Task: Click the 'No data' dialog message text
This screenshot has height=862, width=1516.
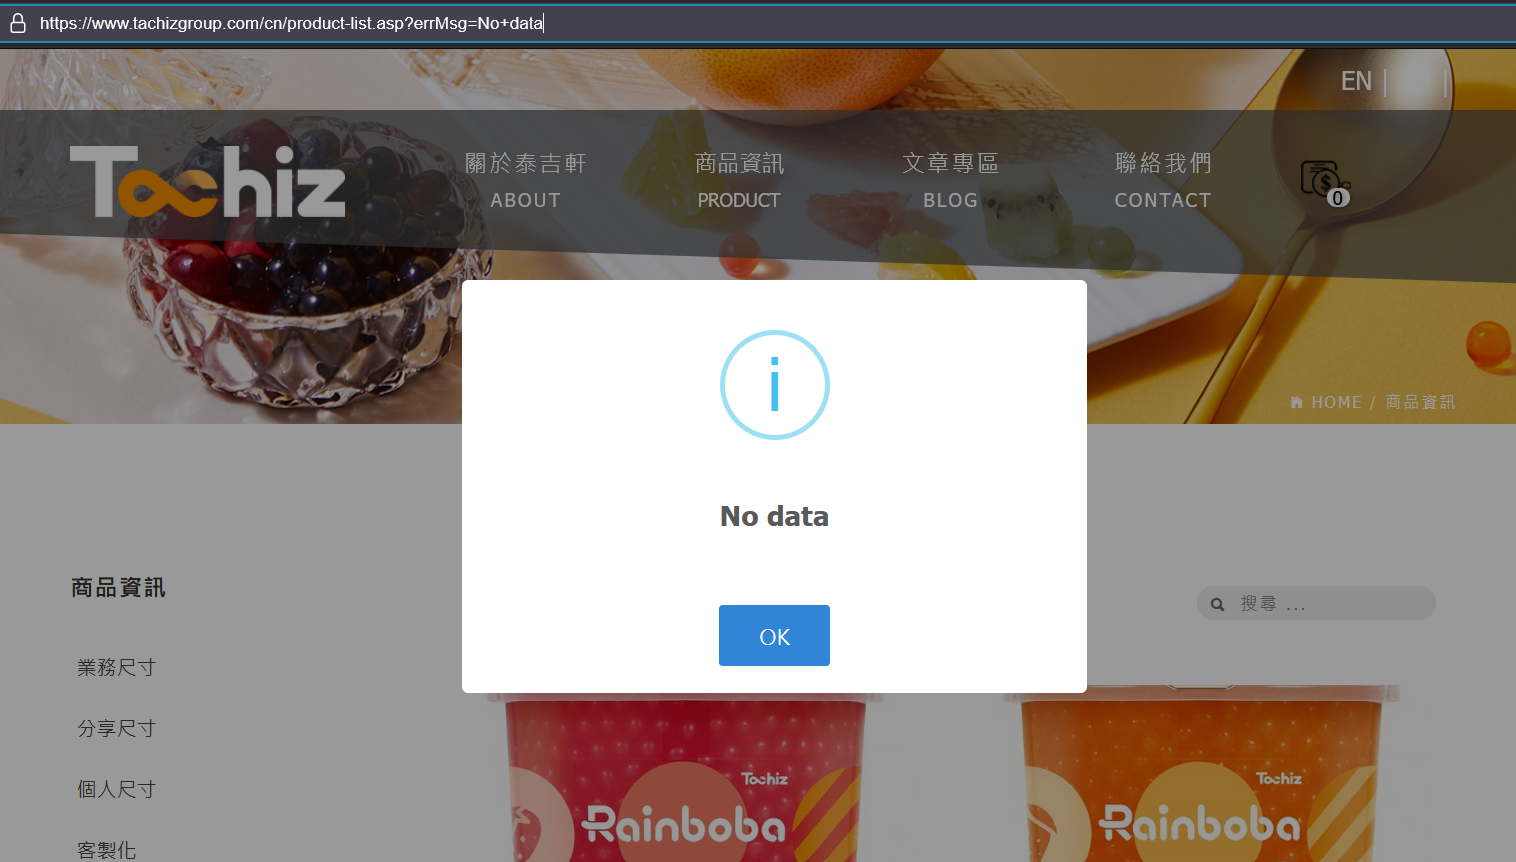Action: pyautogui.click(x=774, y=516)
